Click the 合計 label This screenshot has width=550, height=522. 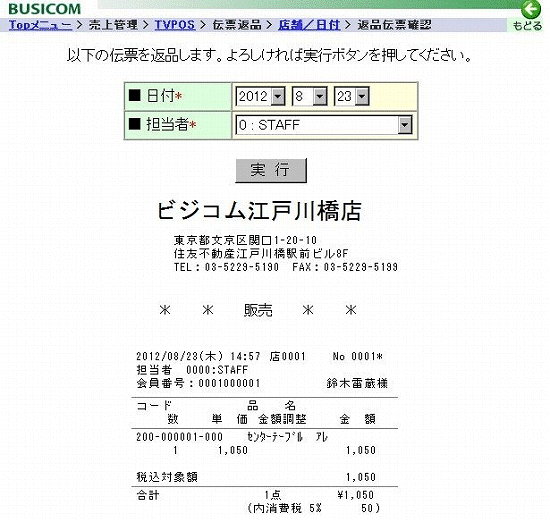148,495
